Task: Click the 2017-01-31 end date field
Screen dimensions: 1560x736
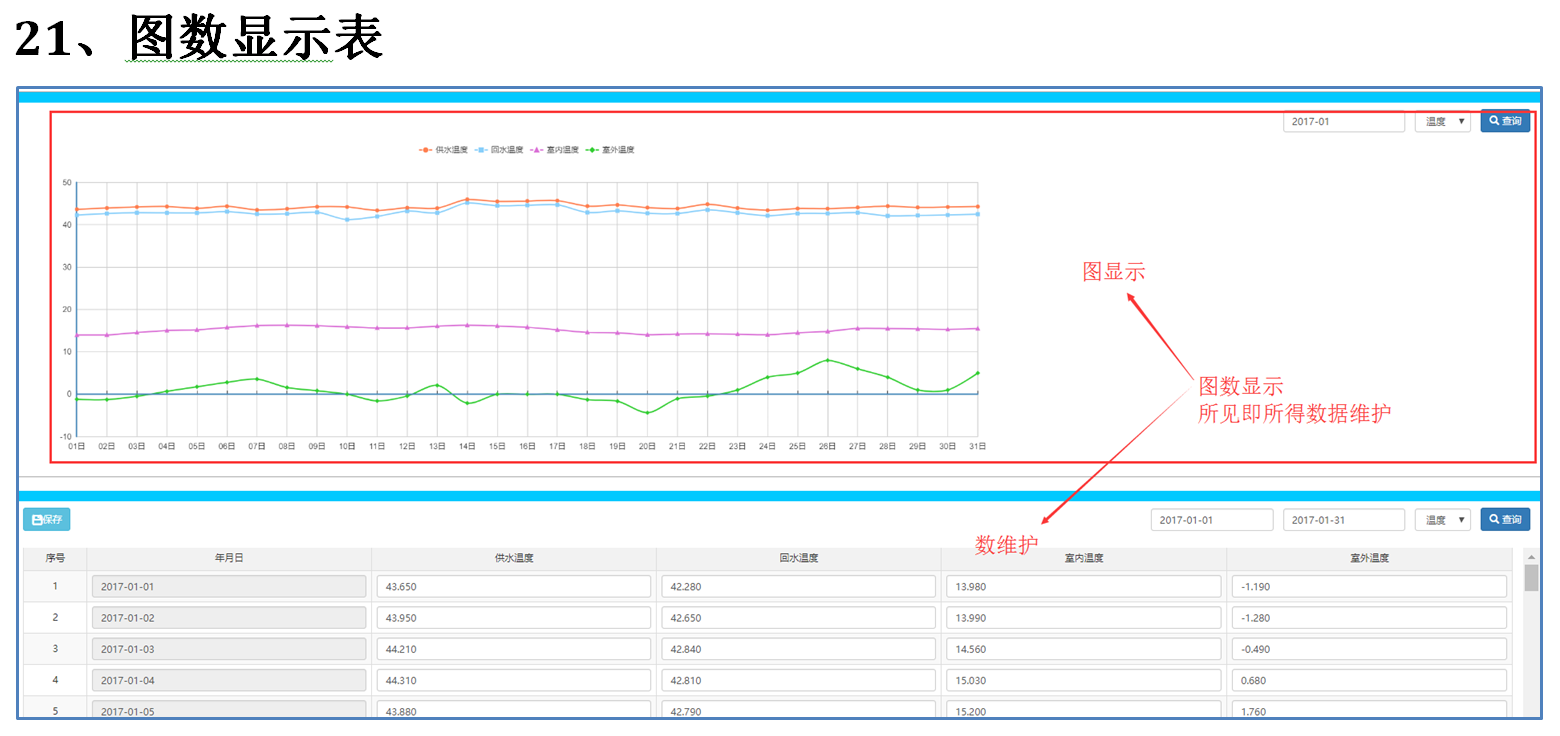Action: click(x=1345, y=520)
